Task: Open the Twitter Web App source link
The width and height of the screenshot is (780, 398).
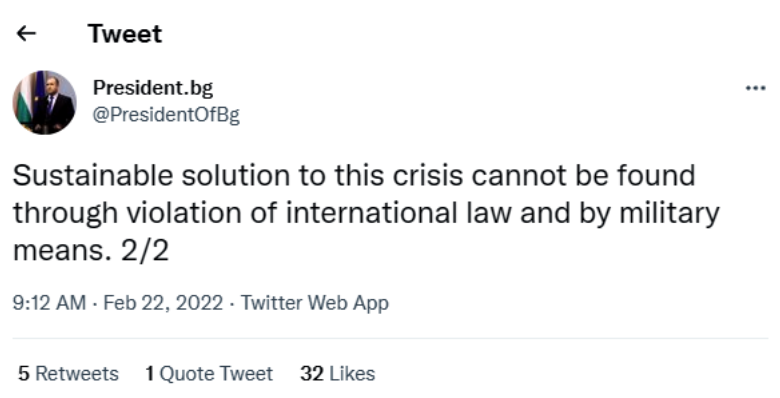Action: coord(314,303)
